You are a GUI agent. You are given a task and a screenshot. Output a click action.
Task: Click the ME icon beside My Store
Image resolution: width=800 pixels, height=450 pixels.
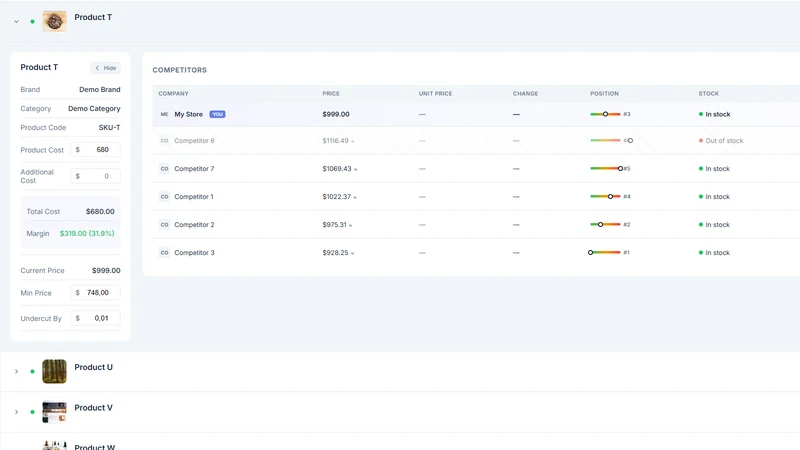click(164, 114)
